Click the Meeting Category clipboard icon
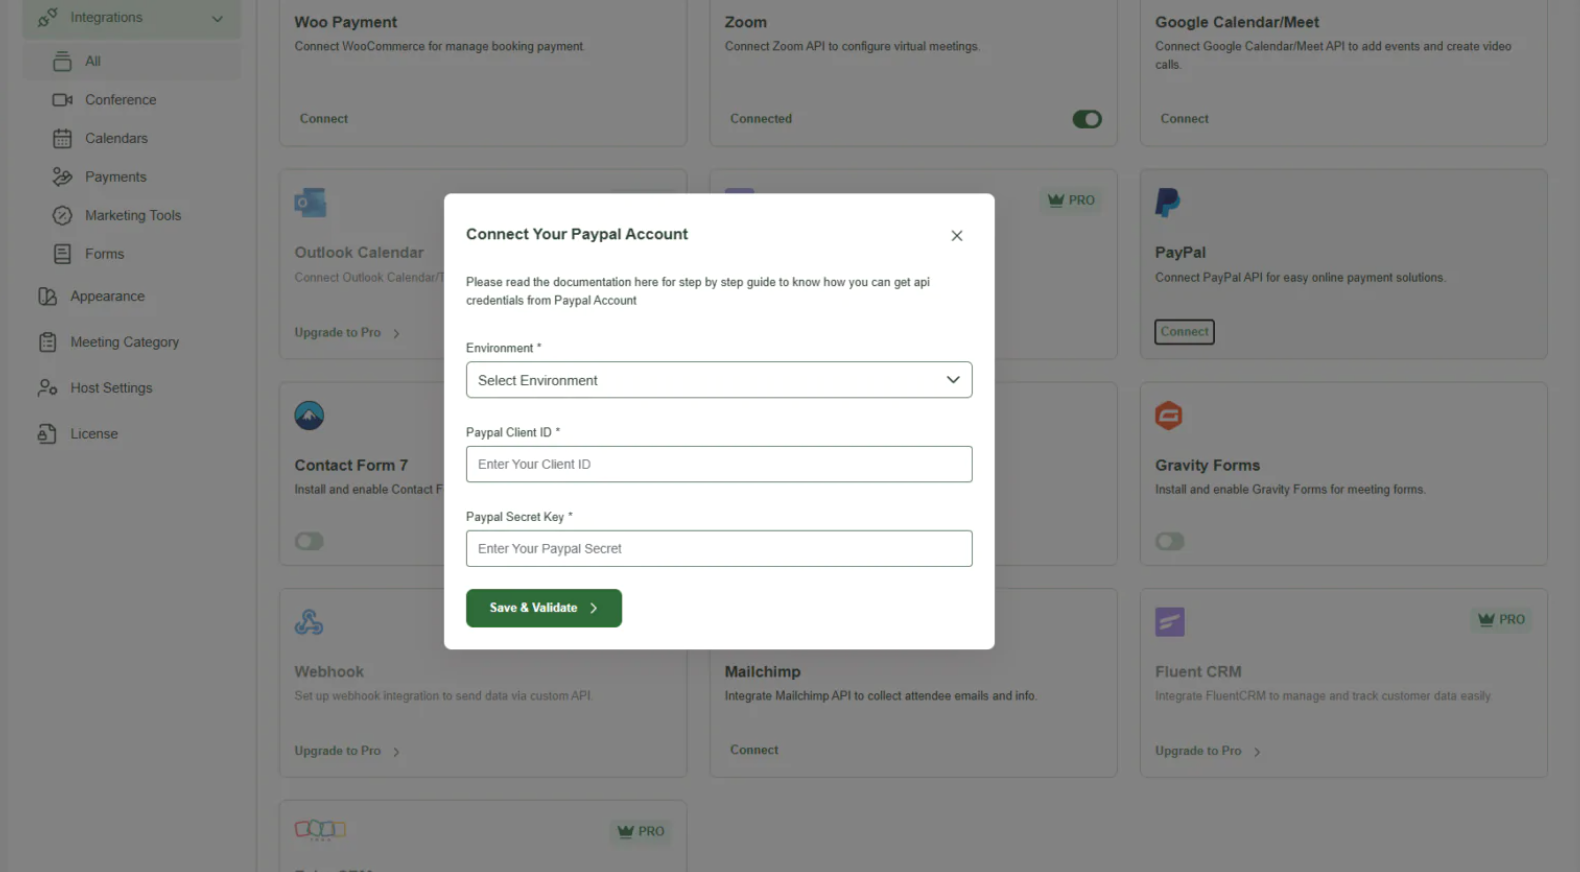The width and height of the screenshot is (1580, 872). click(47, 342)
